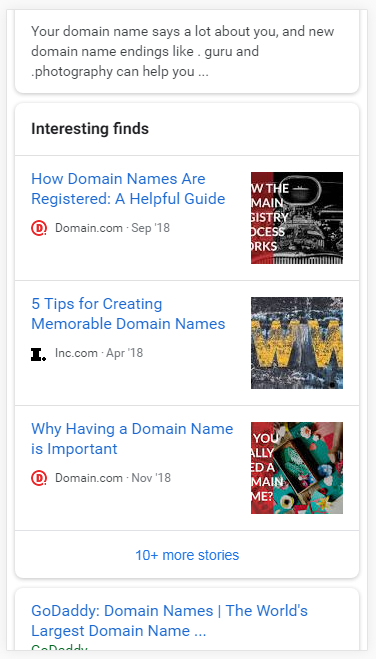Click the Domain.com favicon beside Nov '18
The width and height of the screenshot is (376, 659).
39,478
